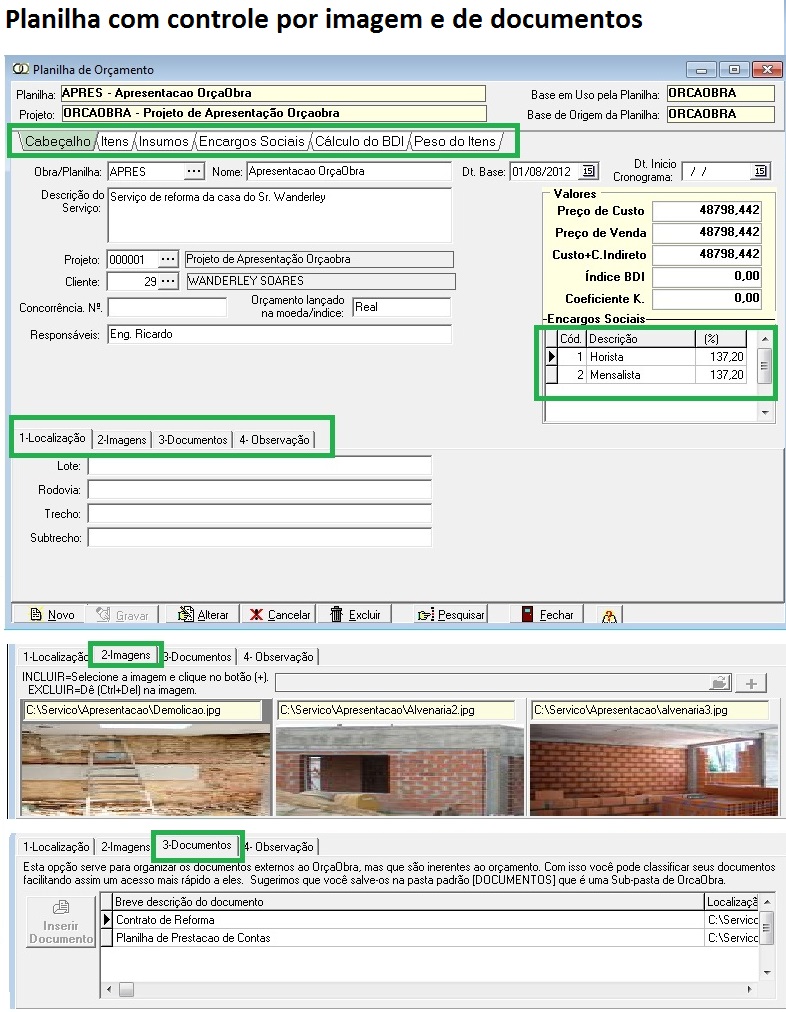Click the documents list horizontal scrollbar
The image size is (786, 1012).
pyautogui.click(x=430, y=989)
